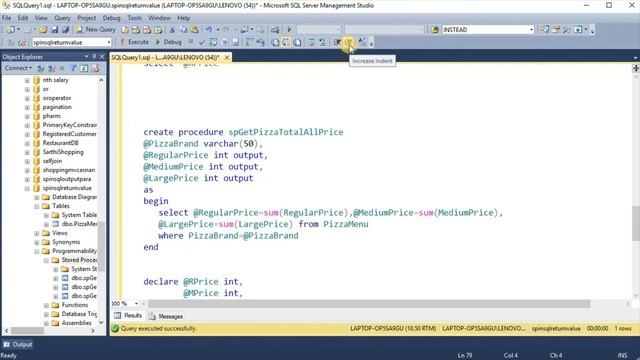Click the editor vertical scrollbar thumb
The height and width of the screenshot is (360, 640).
click(x=636, y=223)
